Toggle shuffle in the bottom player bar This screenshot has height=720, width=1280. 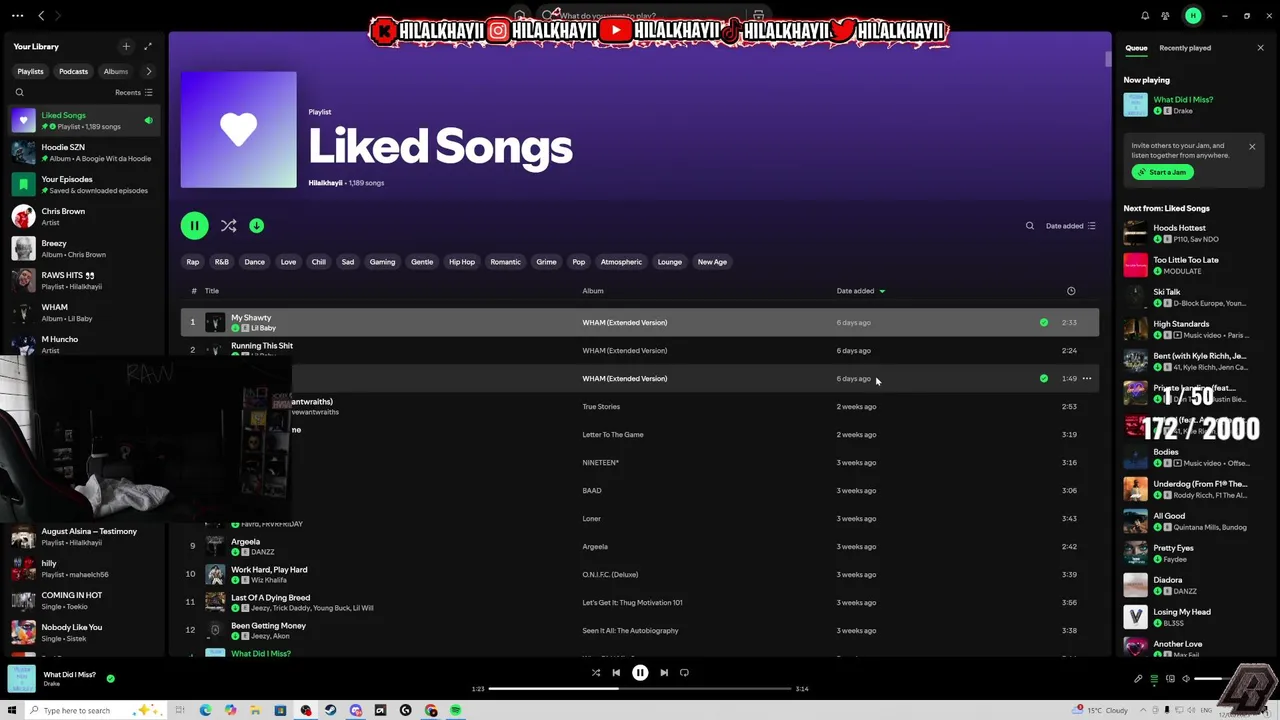(596, 673)
